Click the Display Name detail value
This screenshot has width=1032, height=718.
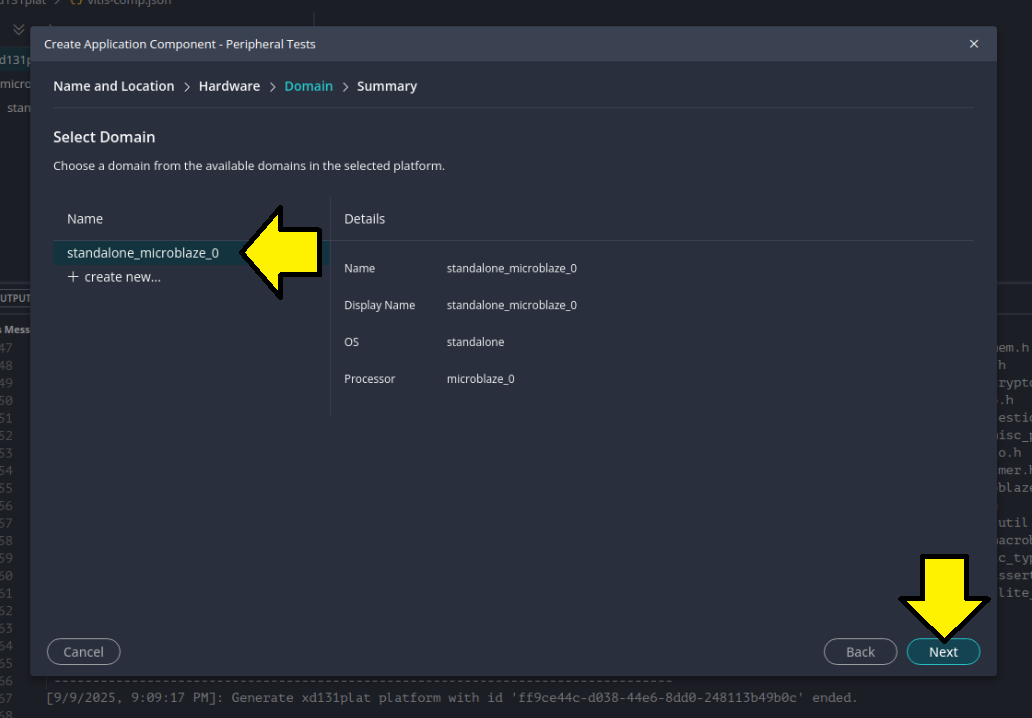511,305
